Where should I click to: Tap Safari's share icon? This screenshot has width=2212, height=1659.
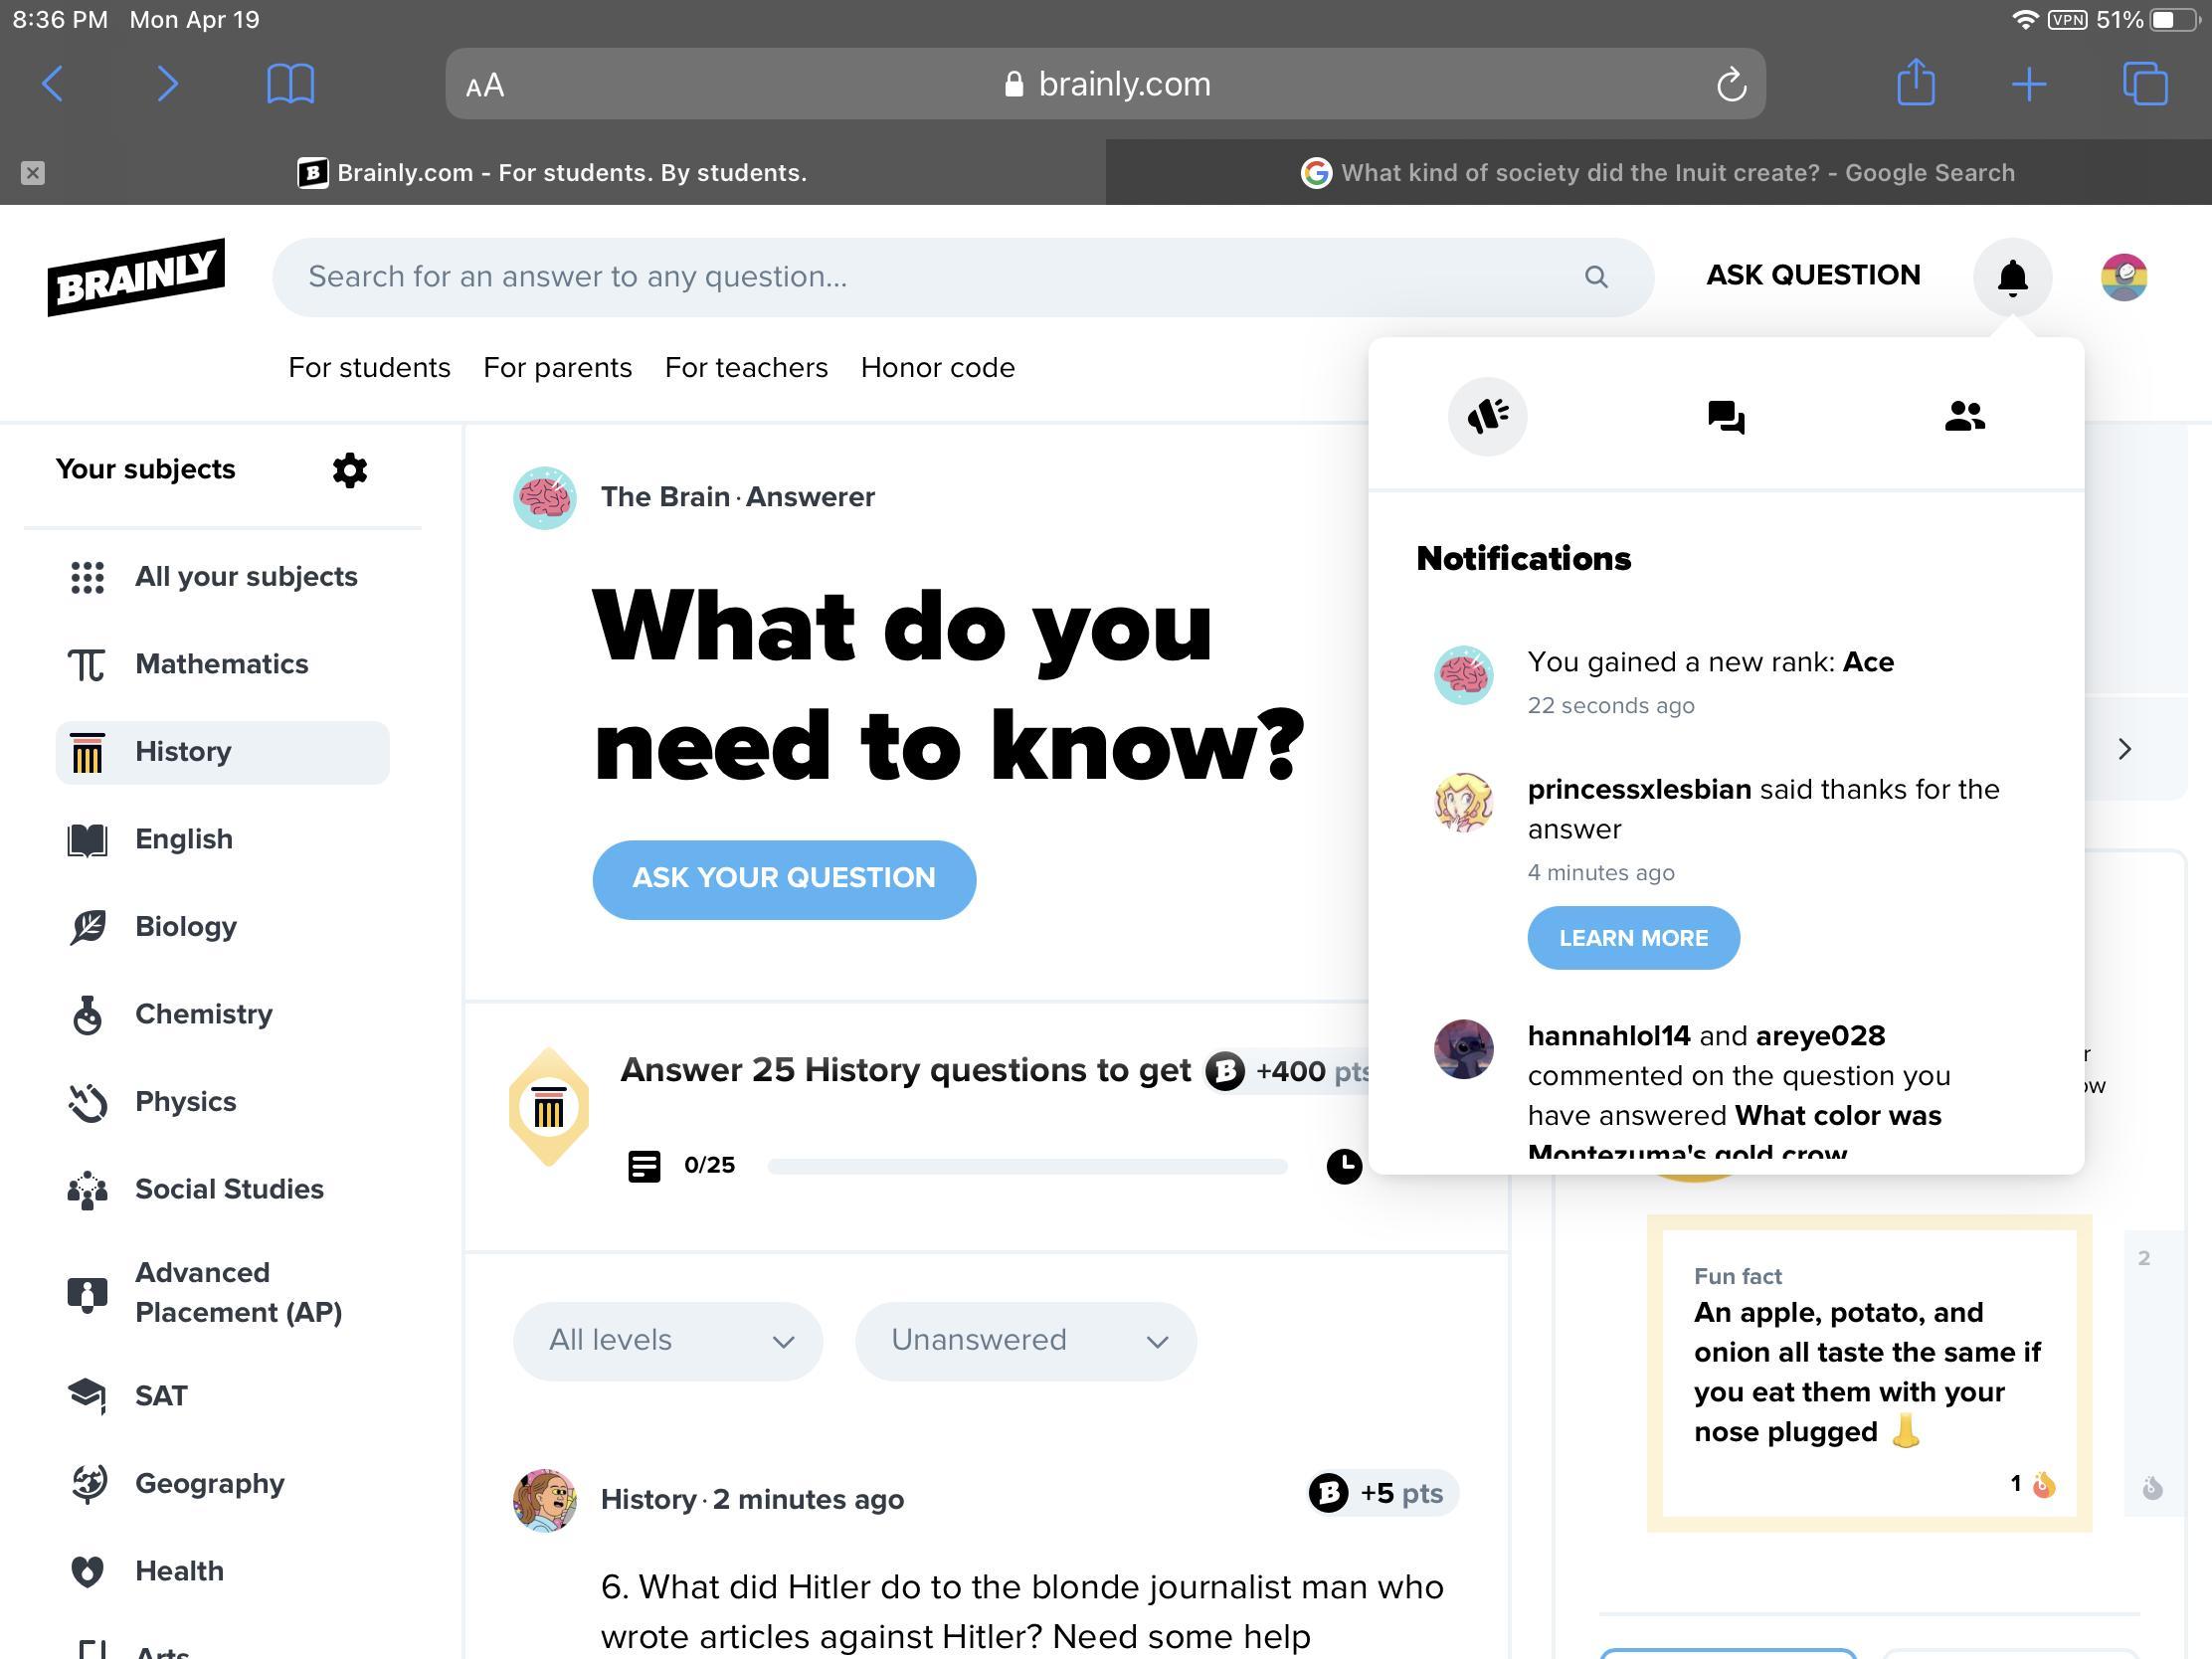1915,83
